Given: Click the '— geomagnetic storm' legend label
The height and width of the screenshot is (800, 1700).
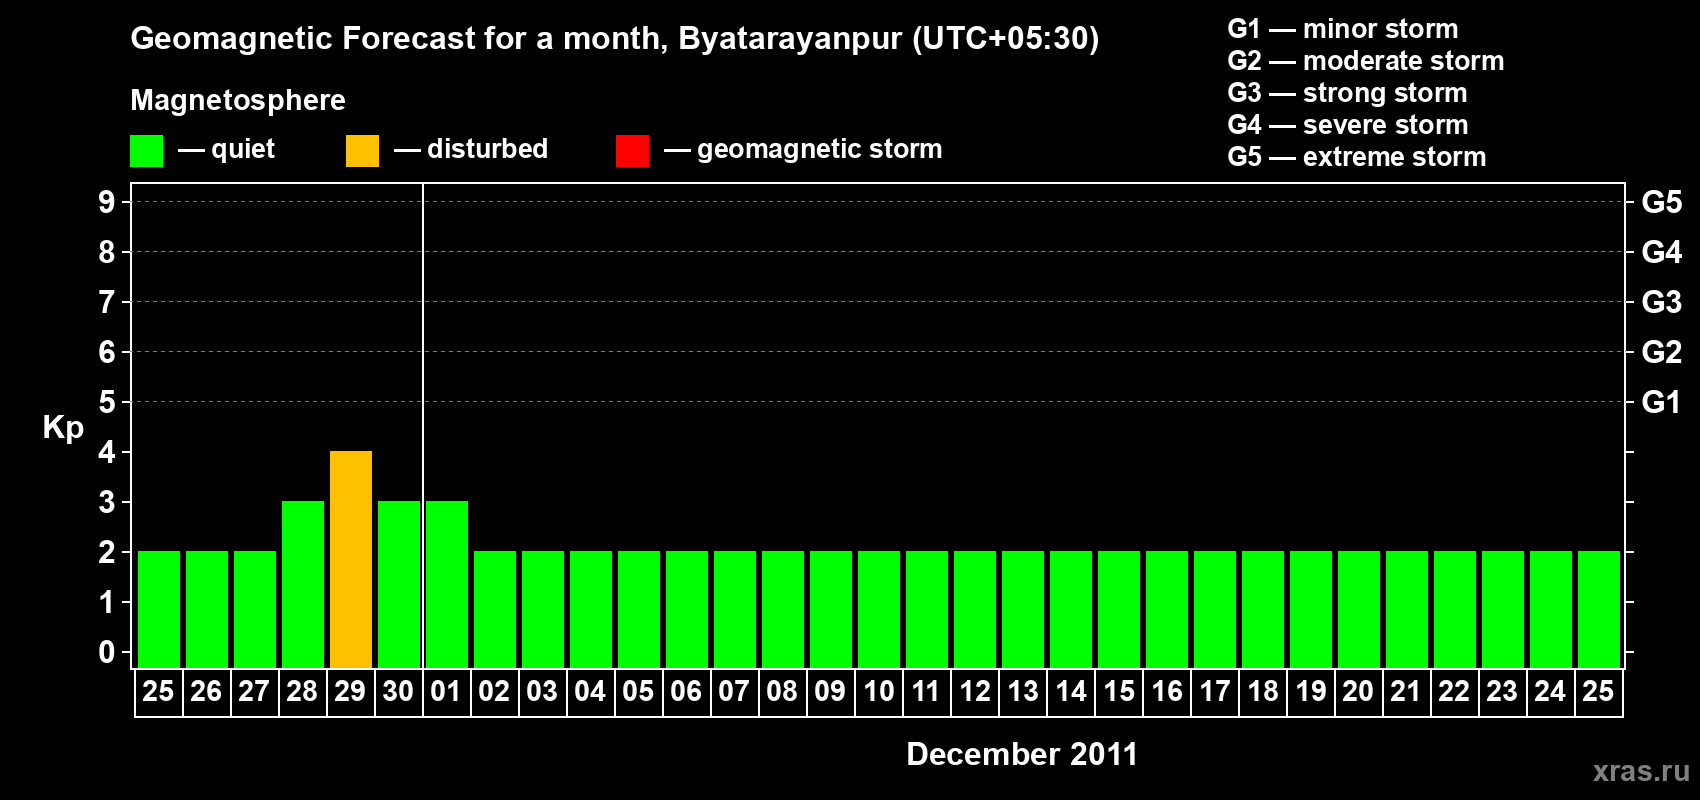Looking at the screenshot, I should point(803,149).
